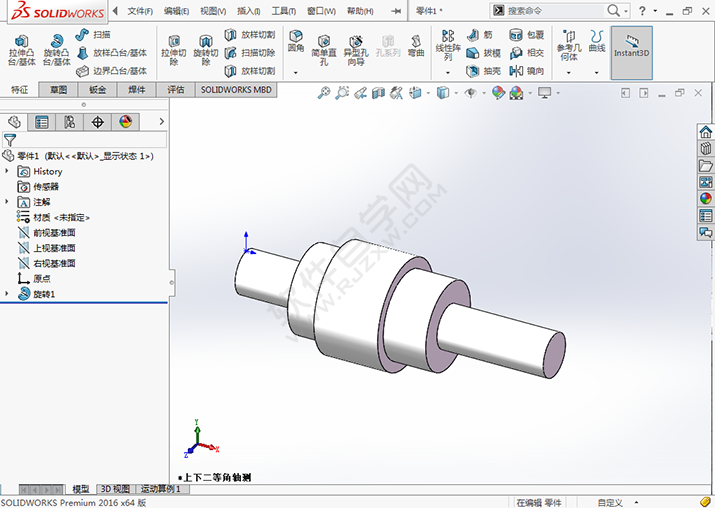Expand the History tree node
Screen dimensions: 715x508
tap(7, 171)
